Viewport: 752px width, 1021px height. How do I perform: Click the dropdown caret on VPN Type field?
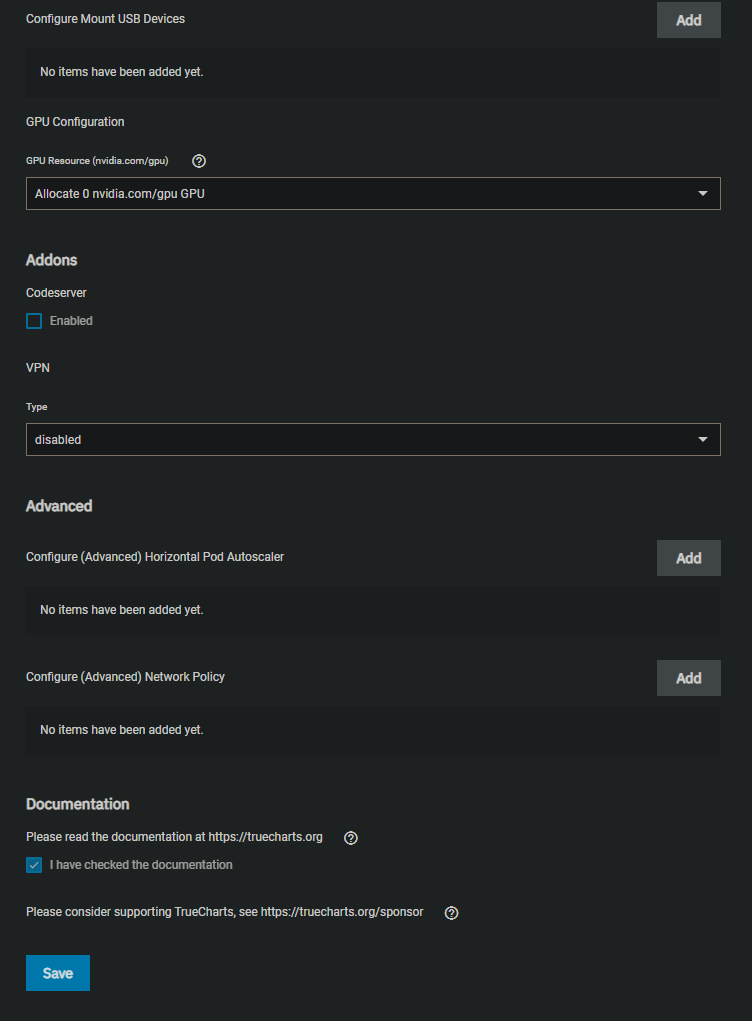pos(703,439)
